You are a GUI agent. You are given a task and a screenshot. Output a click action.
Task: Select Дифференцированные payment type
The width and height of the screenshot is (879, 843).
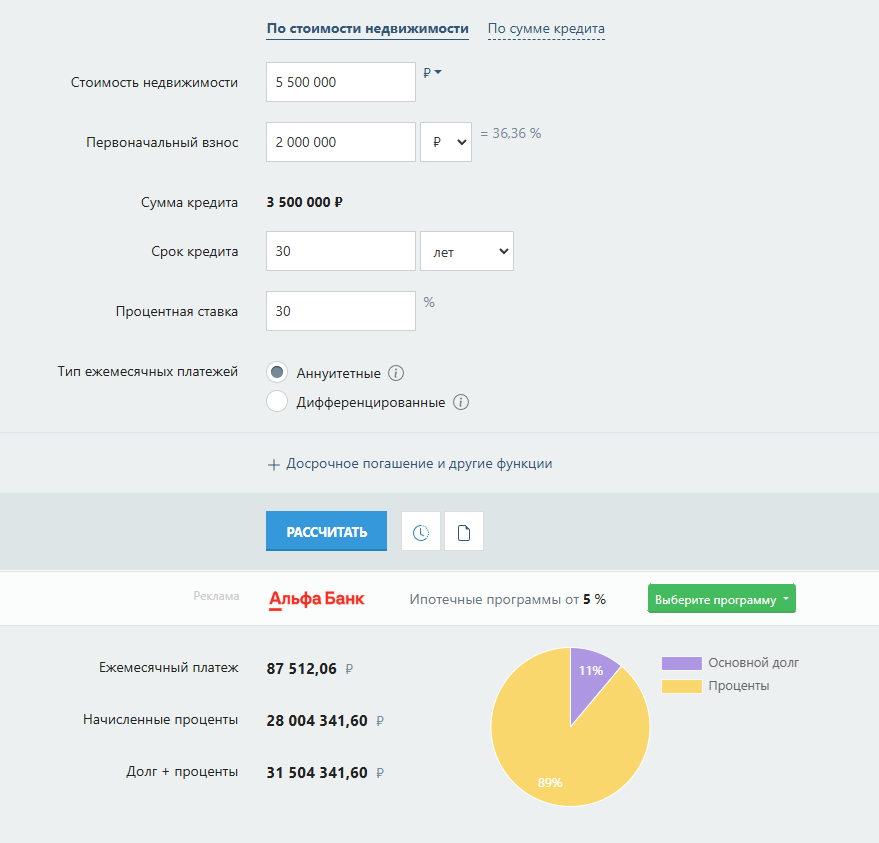pyautogui.click(x=277, y=403)
